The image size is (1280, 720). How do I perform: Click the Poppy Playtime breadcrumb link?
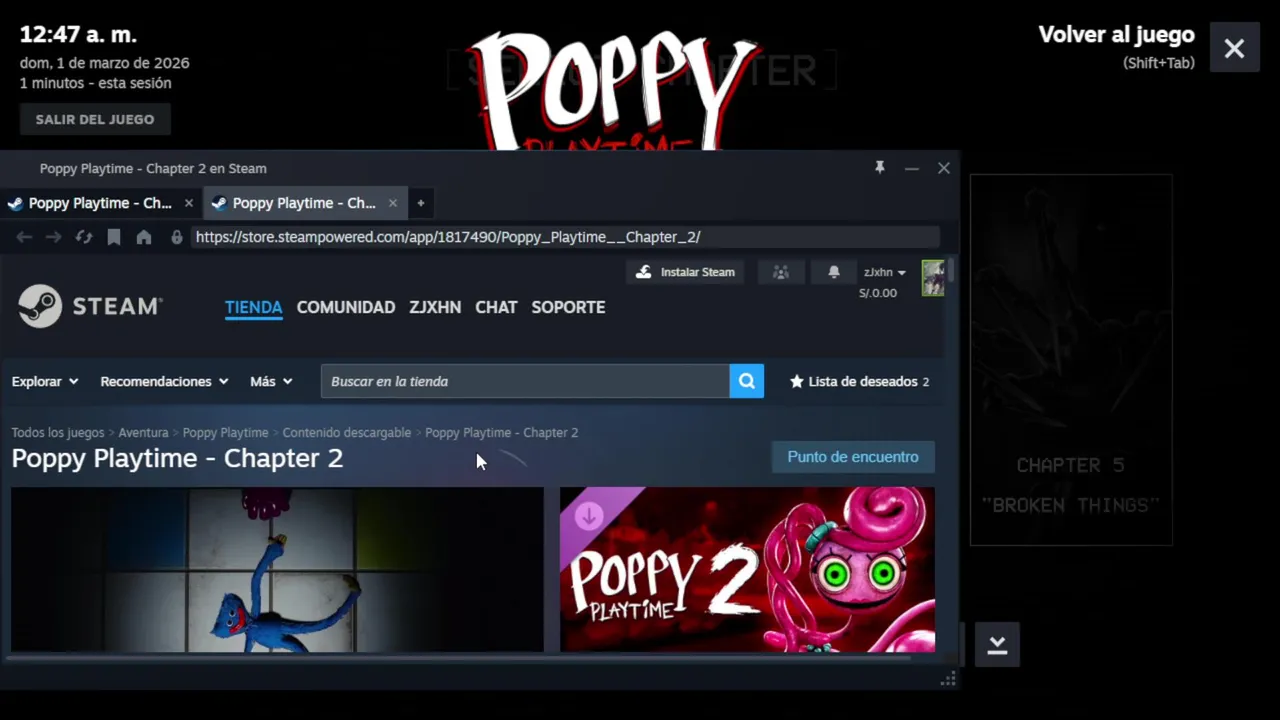click(x=225, y=433)
